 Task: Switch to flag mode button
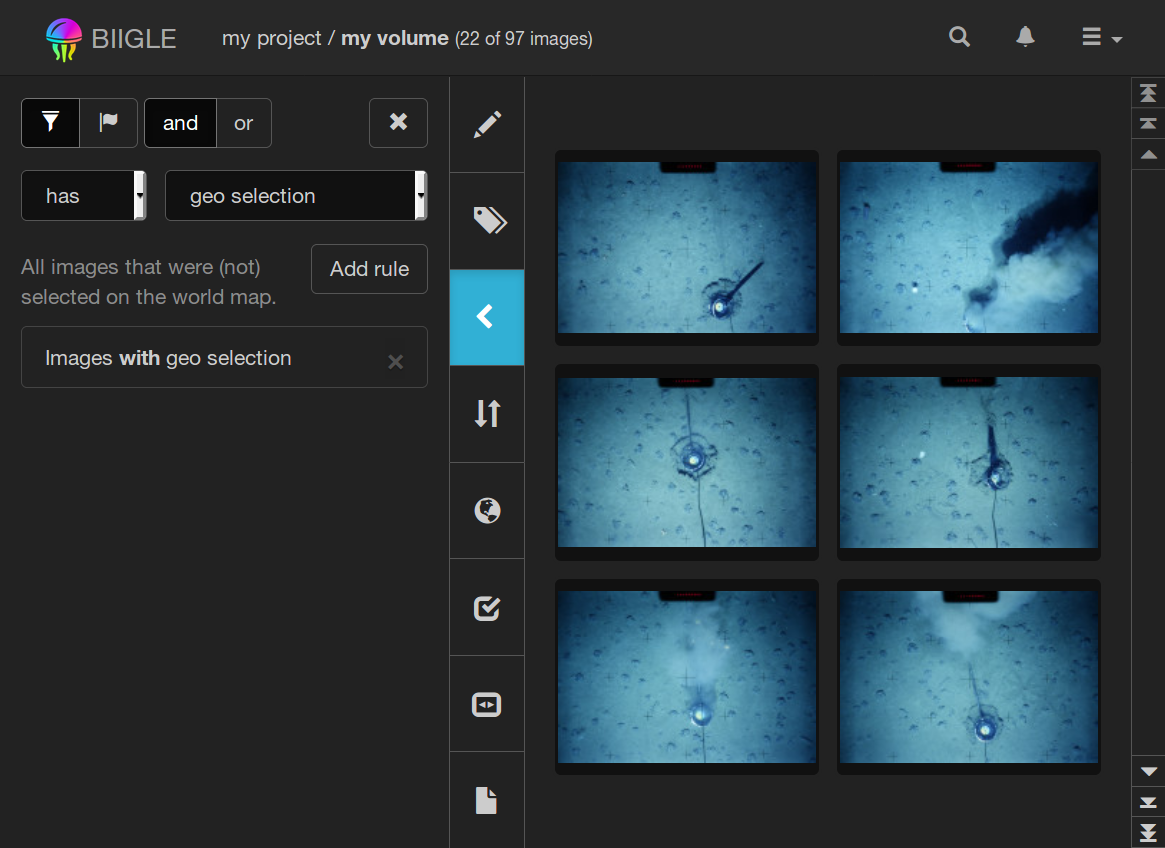coord(108,123)
